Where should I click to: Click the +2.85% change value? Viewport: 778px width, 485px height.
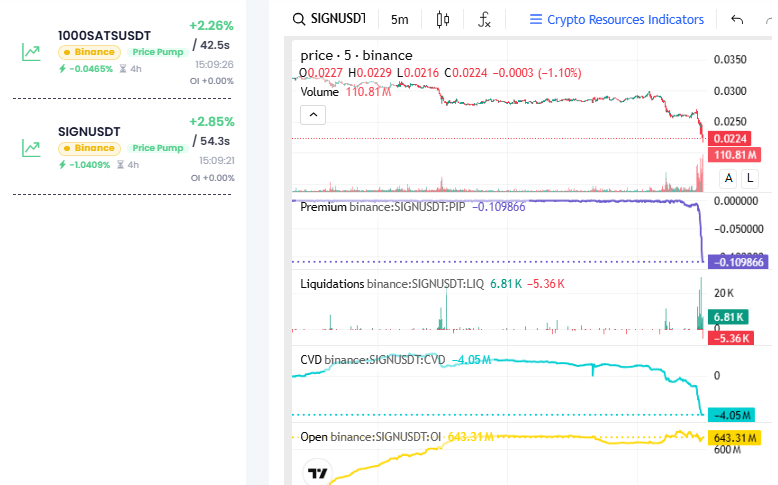click(x=212, y=122)
